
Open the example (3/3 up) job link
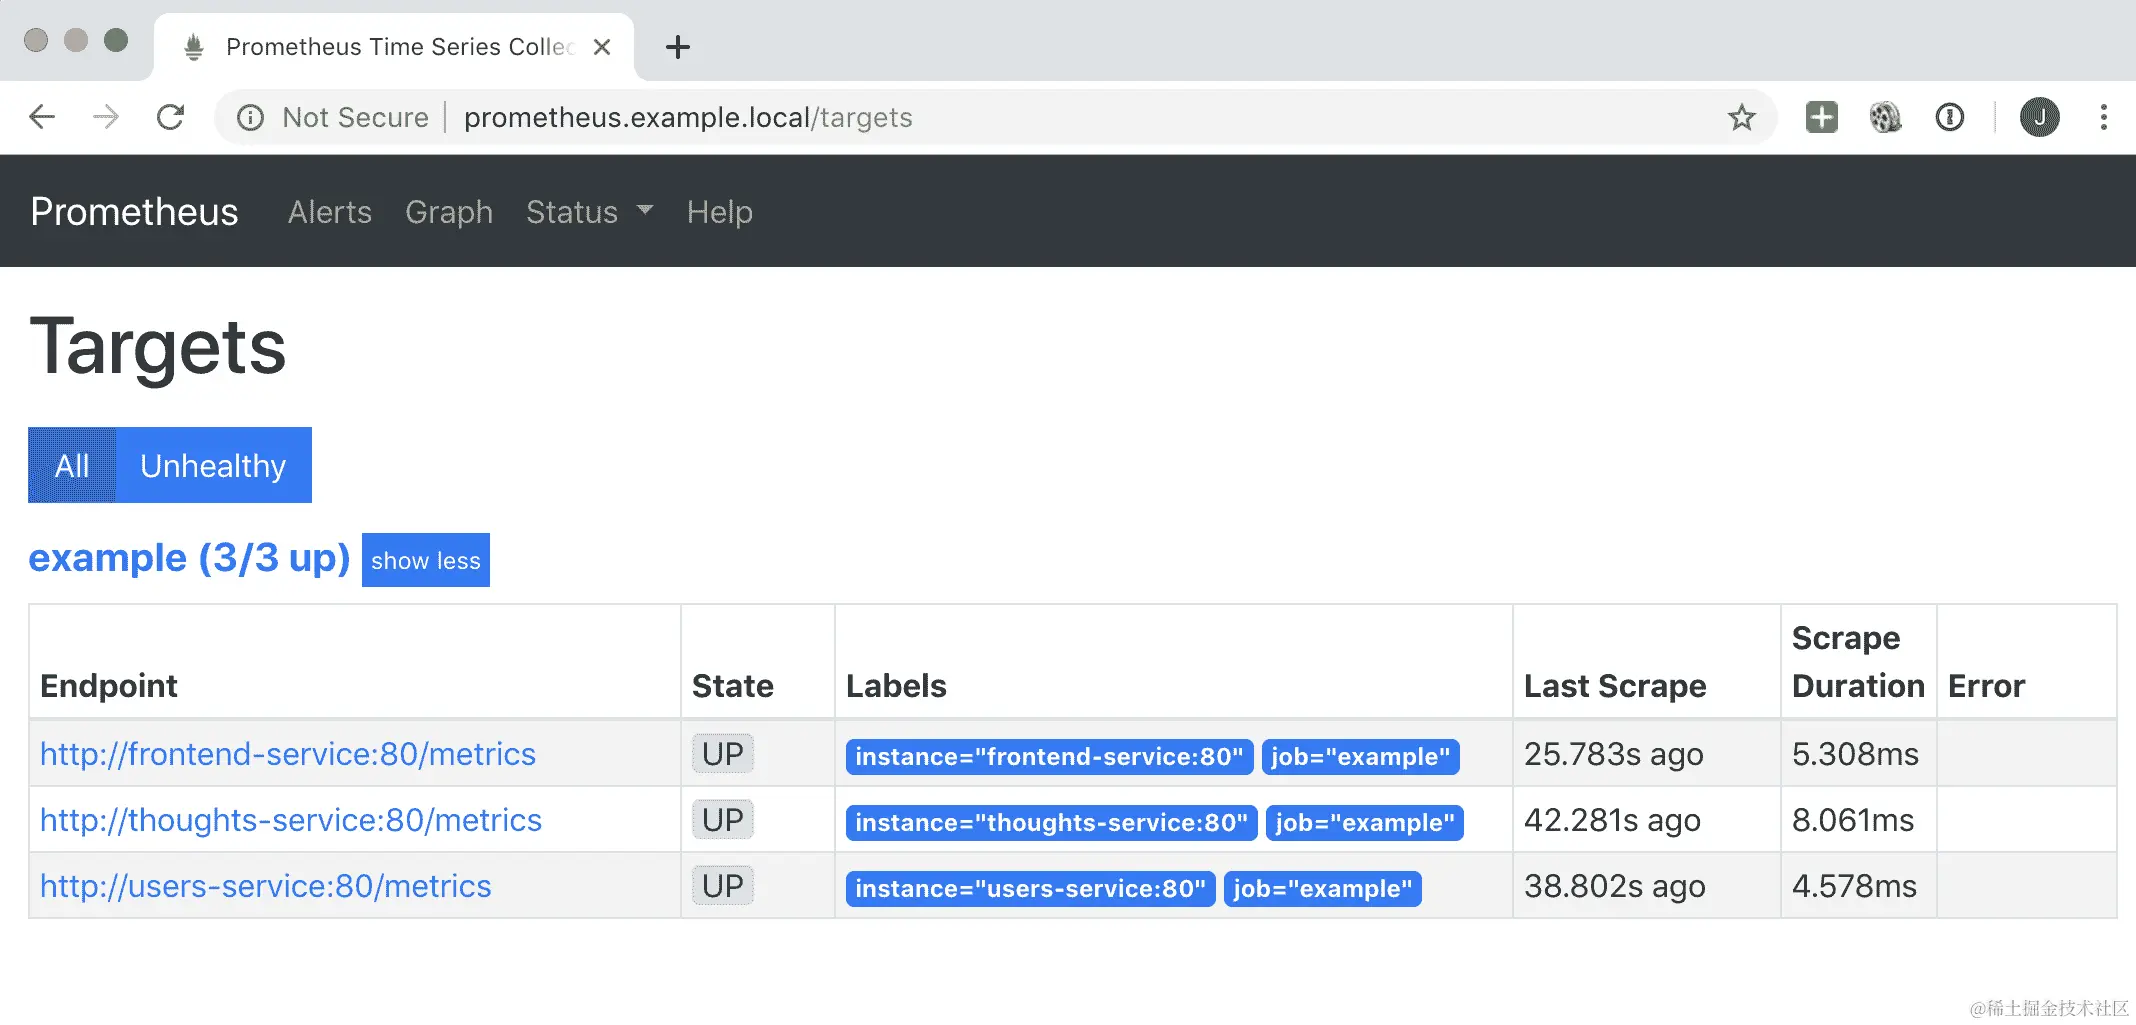coord(189,558)
